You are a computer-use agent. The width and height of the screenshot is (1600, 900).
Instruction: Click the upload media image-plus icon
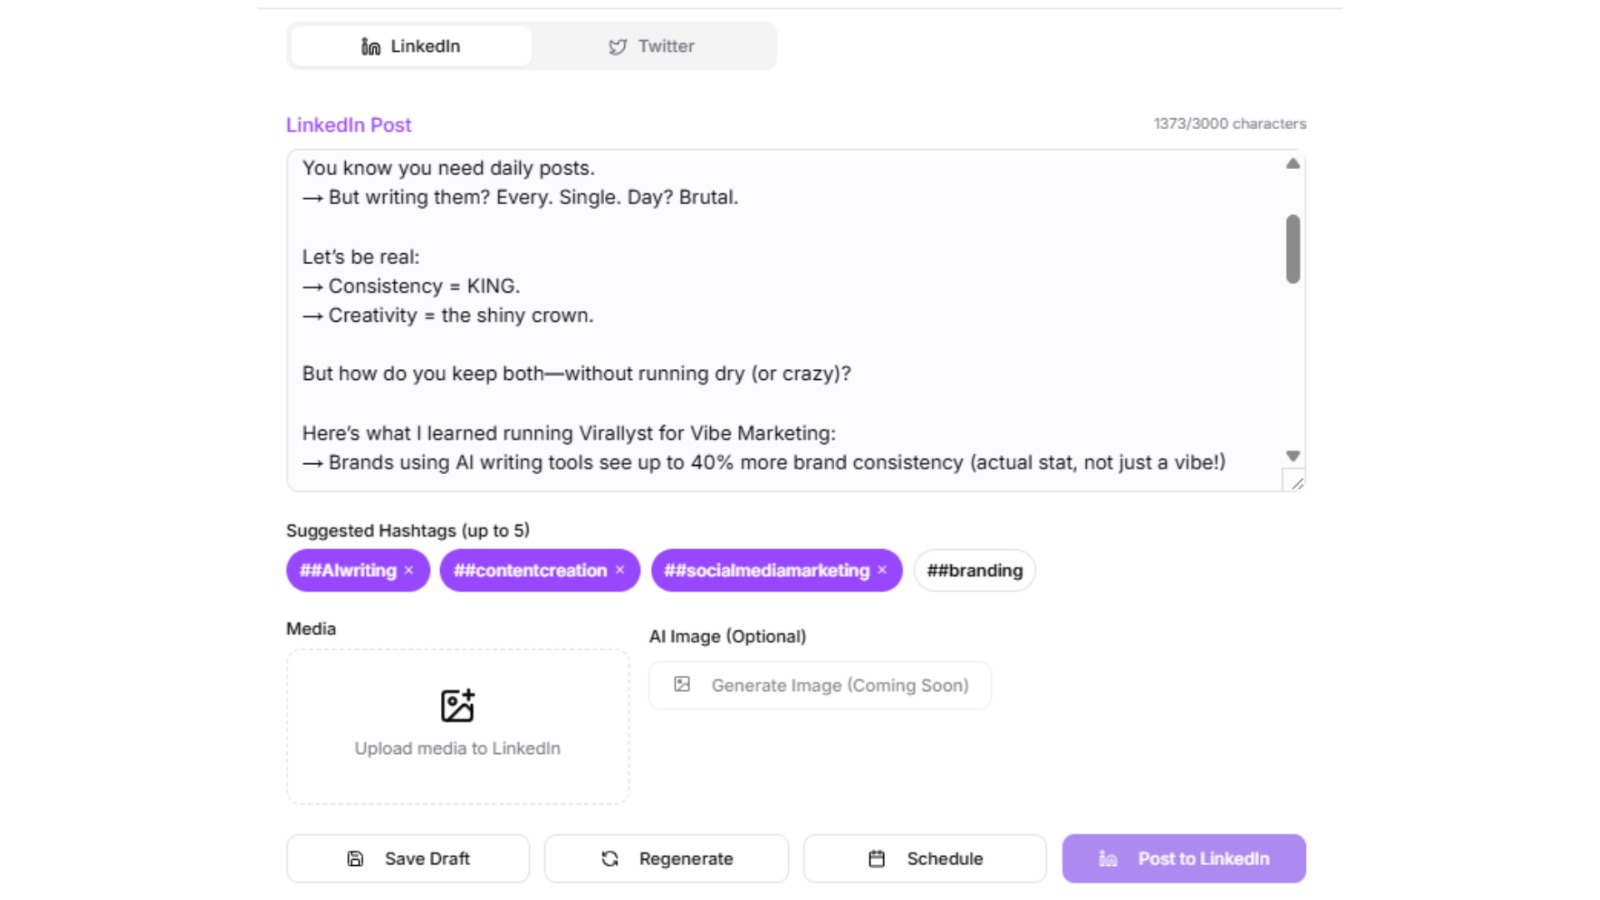click(x=458, y=705)
